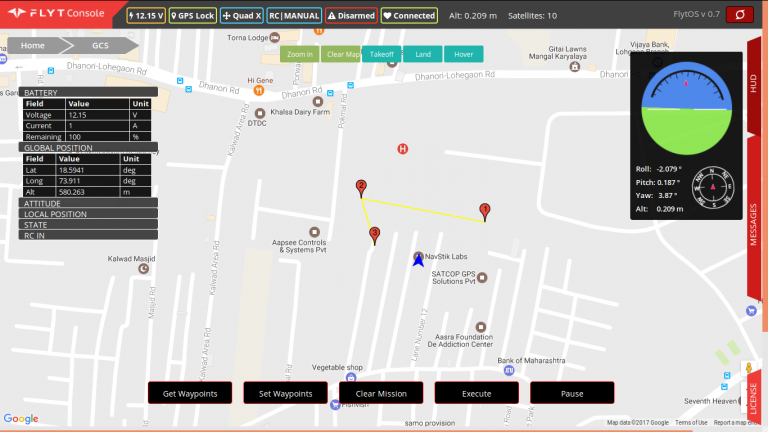Collapse the BATTERY panel header
Image resolution: width=768 pixels, height=432 pixels.
coord(88,93)
